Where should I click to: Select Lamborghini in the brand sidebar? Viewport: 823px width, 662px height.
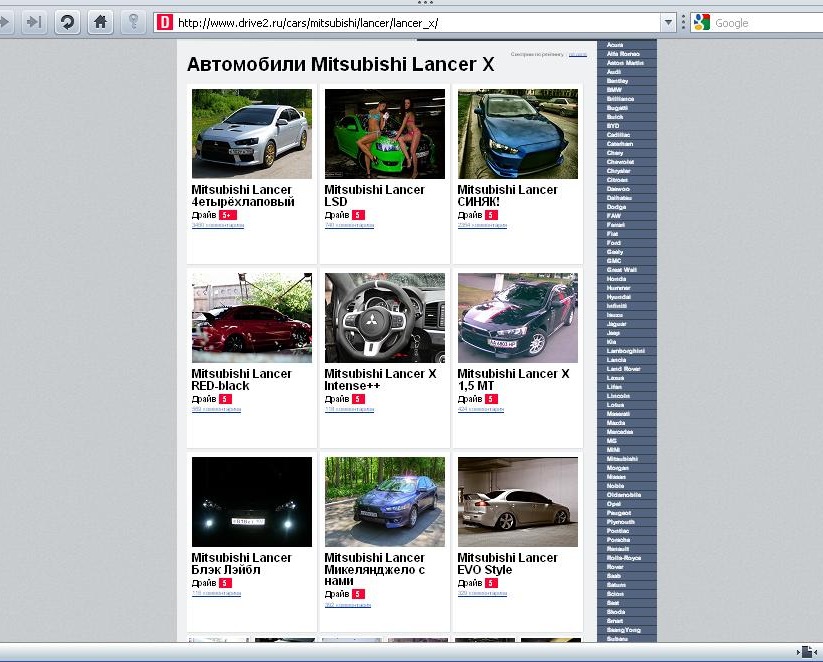626,351
